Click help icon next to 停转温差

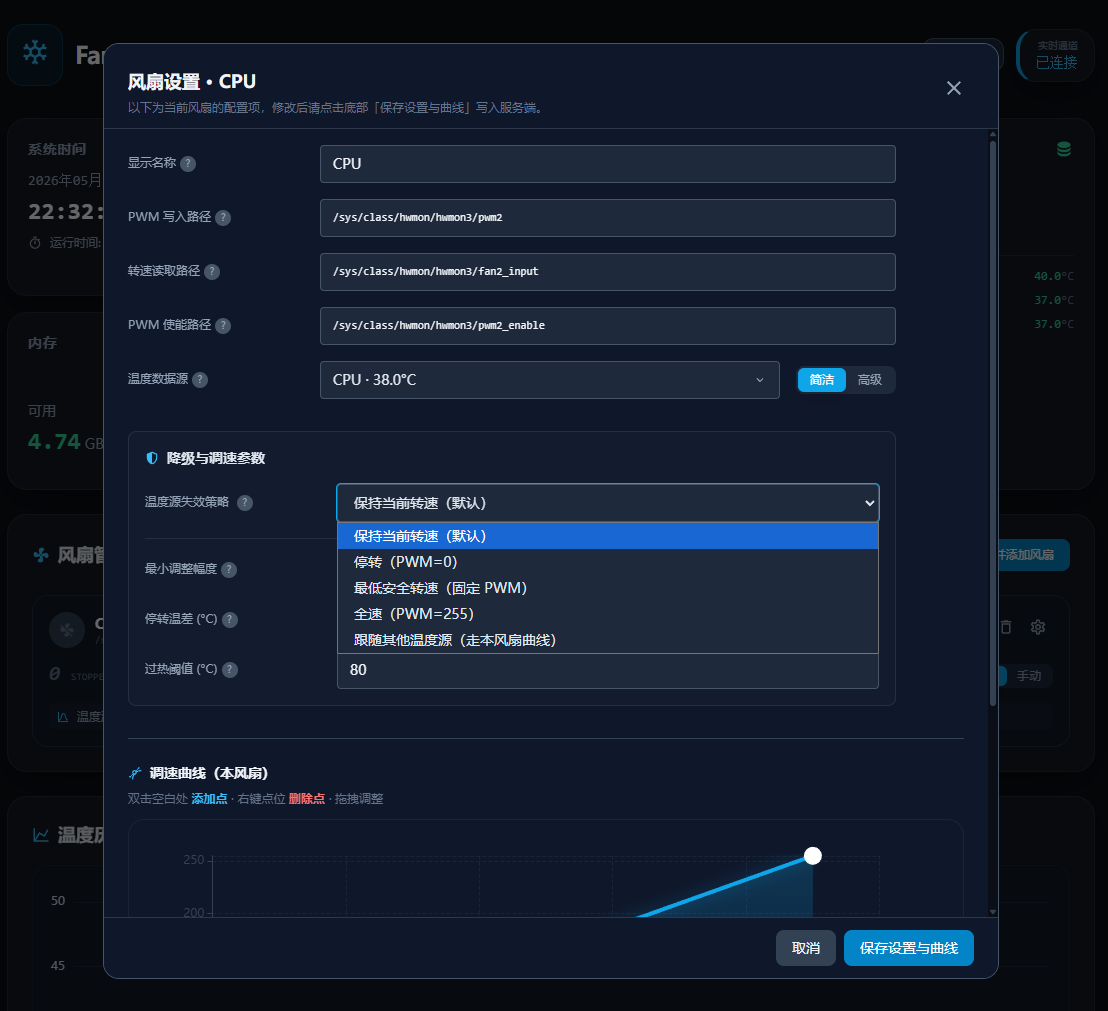tap(230, 620)
